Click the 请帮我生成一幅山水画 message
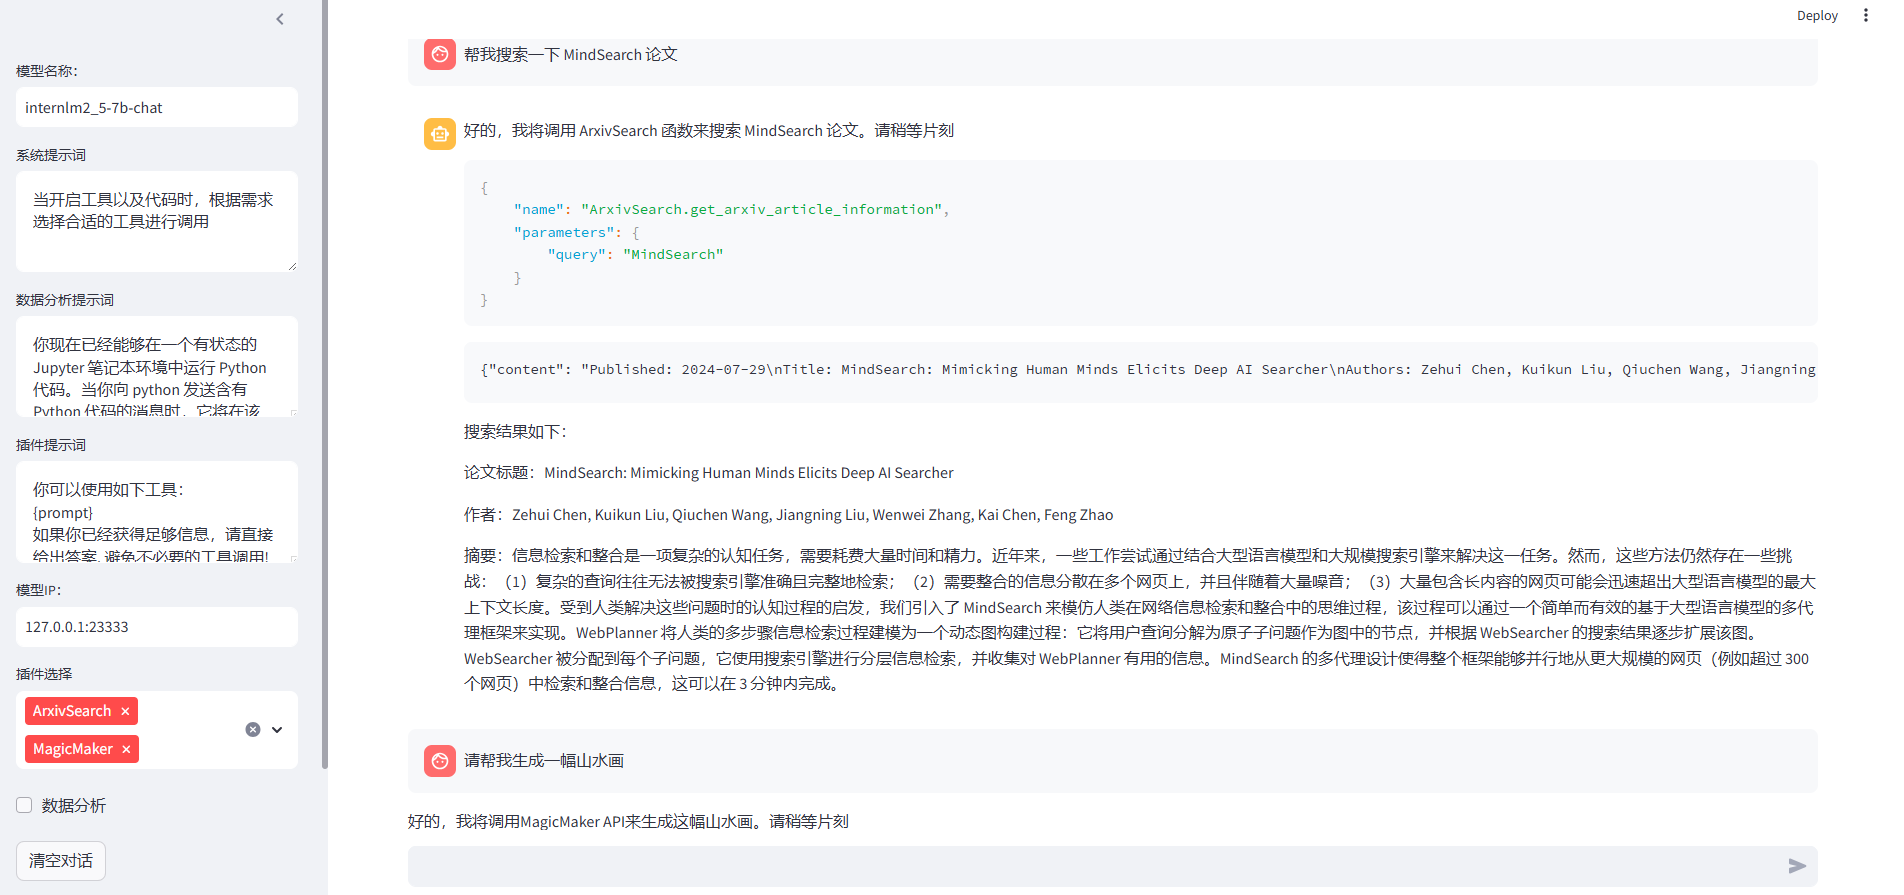1904x895 pixels. click(544, 761)
